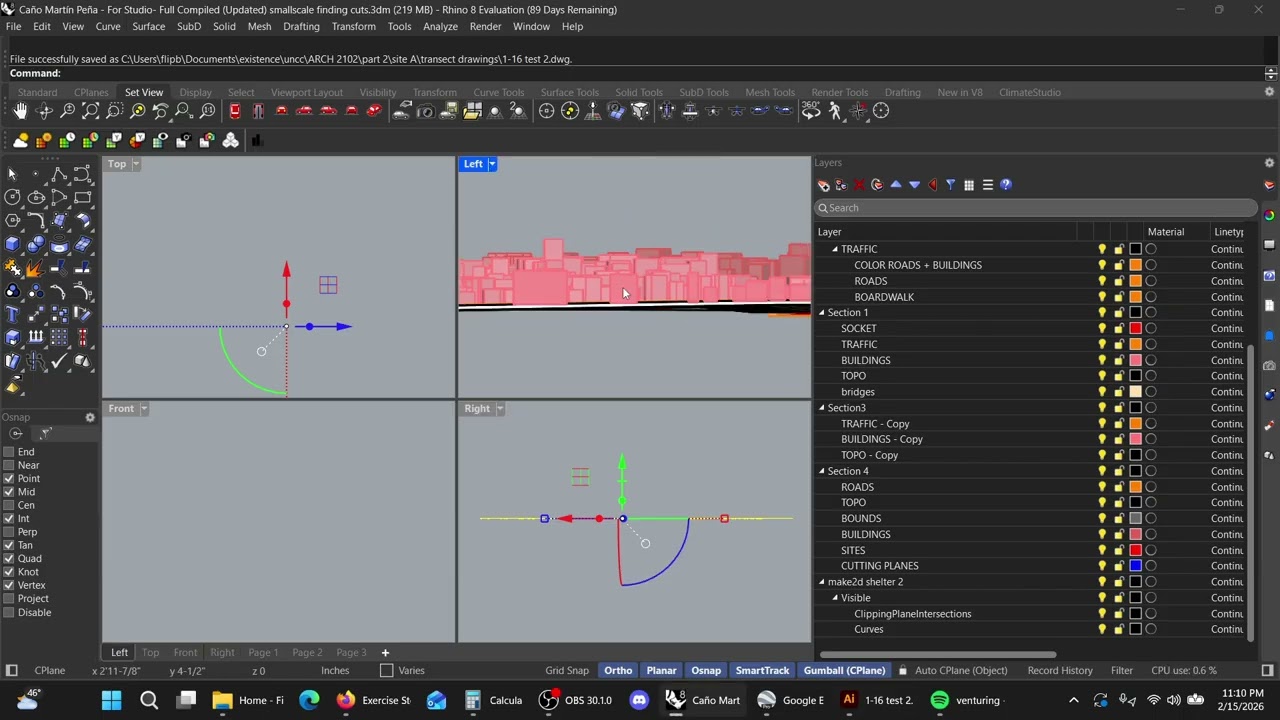Click the Move Layer Up arrow icon
This screenshot has height=720, width=1280.
(896, 185)
